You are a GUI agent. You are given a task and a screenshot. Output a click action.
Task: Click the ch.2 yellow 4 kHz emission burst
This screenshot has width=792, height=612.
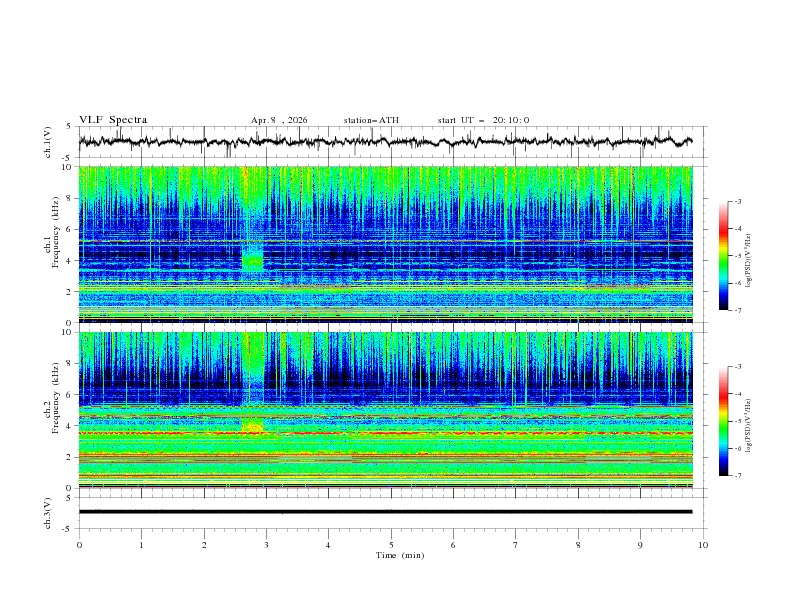(x=253, y=425)
